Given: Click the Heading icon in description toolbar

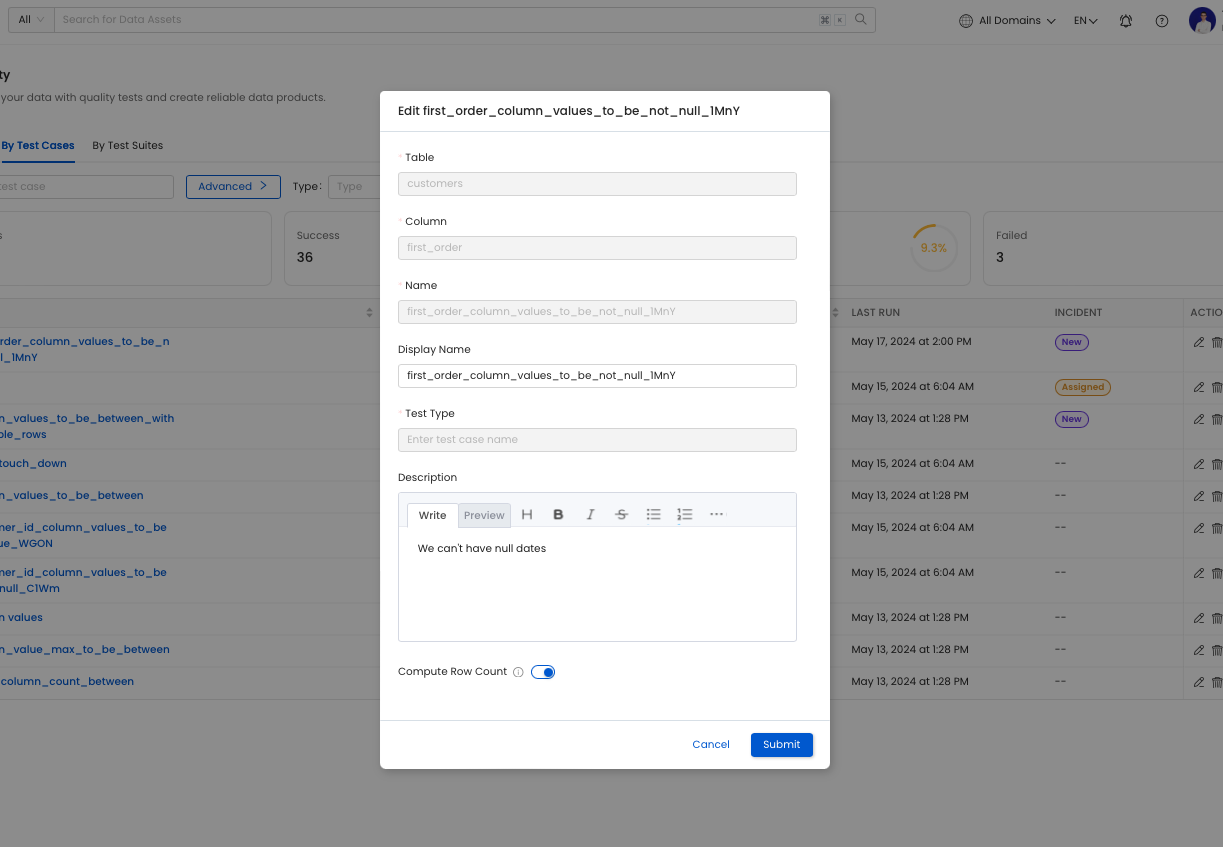Looking at the screenshot, I should pos(527,515).
